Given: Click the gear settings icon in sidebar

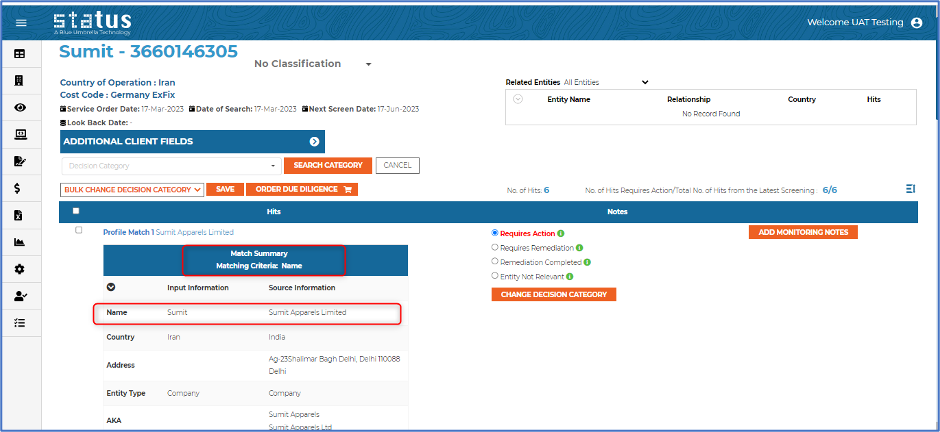Looking at the screenshot, I should pyautogui.click(x=19, y=269).
